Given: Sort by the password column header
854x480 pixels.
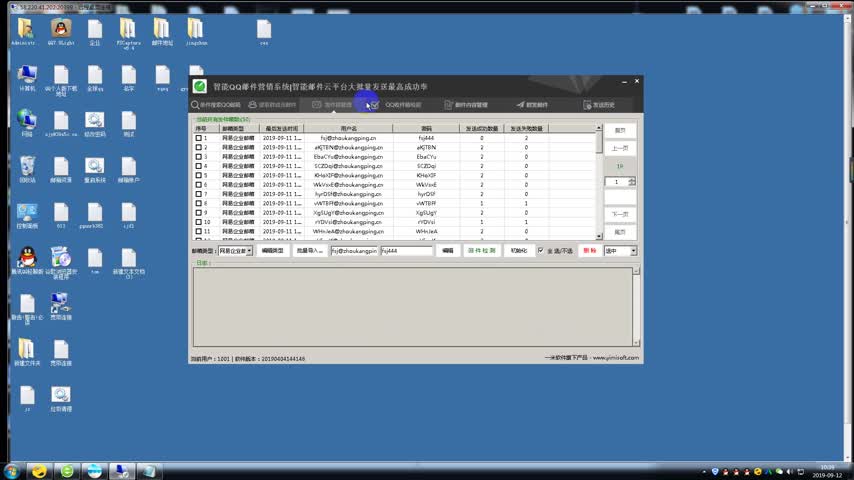Looking at the screenshot, I should pos(426,129).
